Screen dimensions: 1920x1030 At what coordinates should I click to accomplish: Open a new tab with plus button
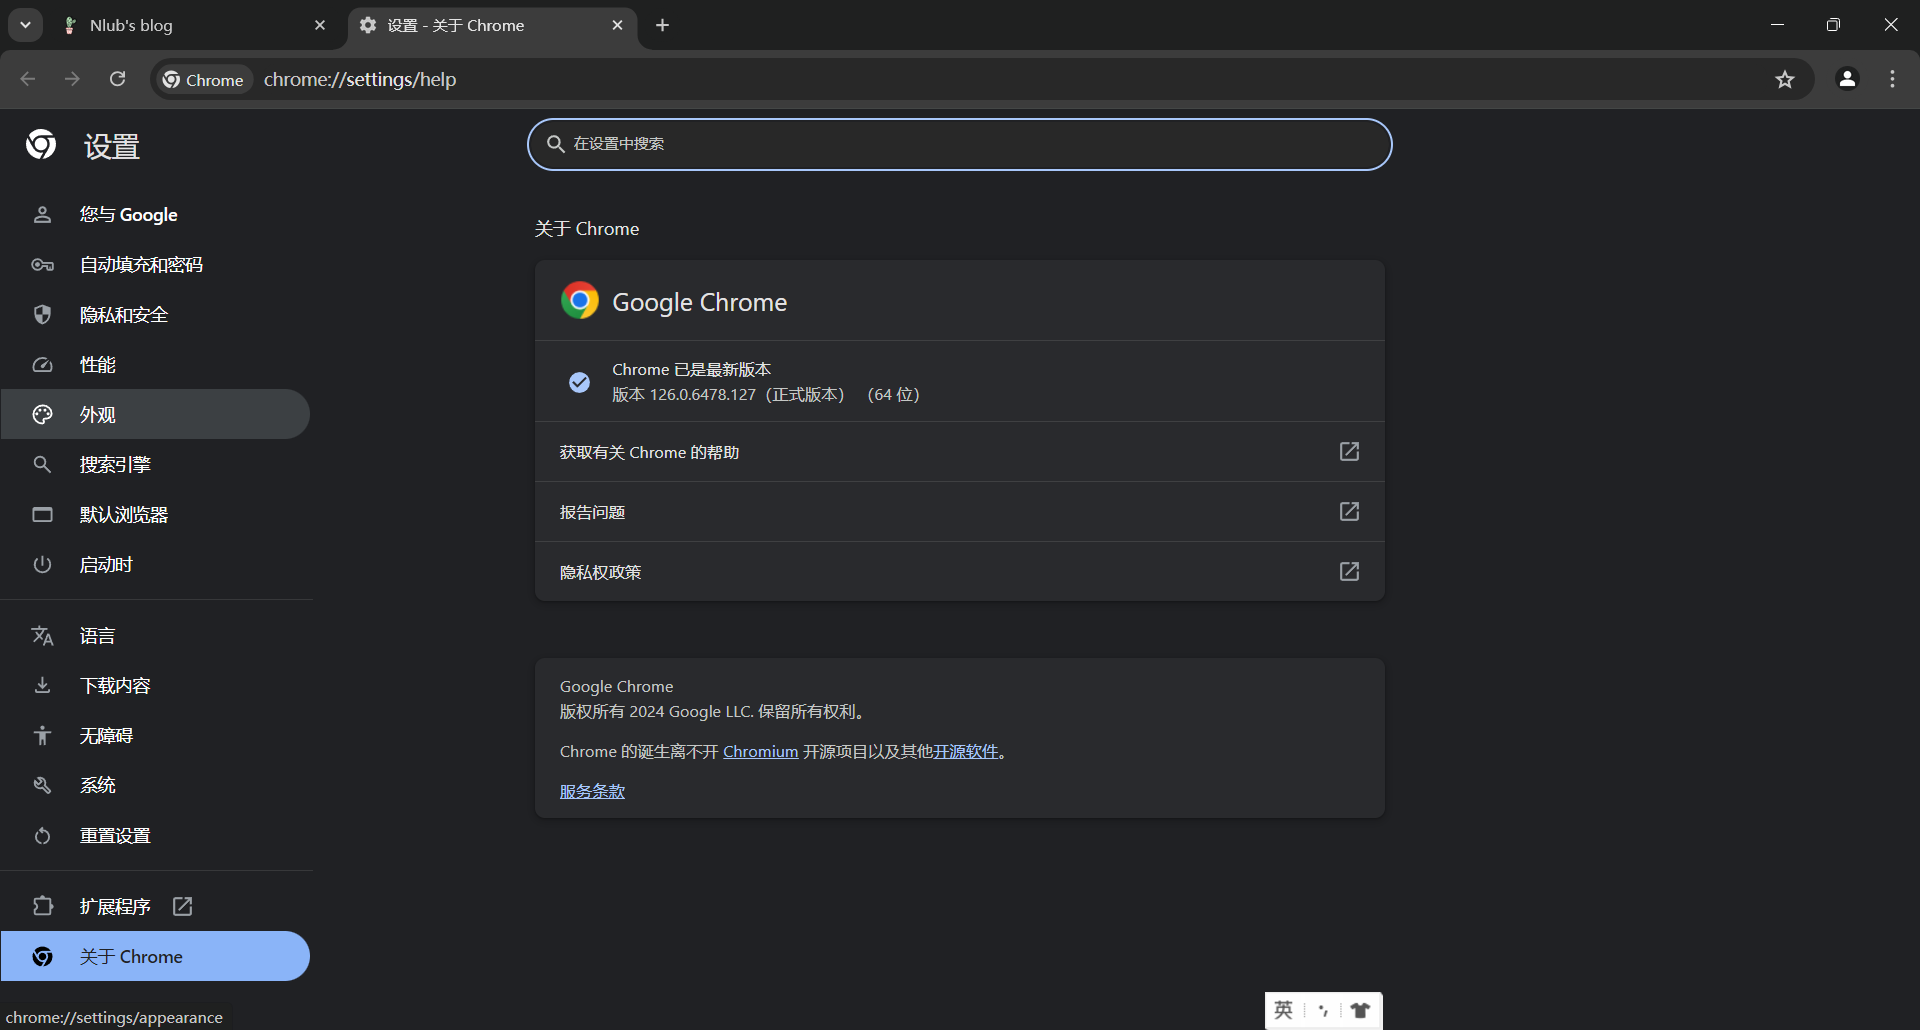pos(662,25)
